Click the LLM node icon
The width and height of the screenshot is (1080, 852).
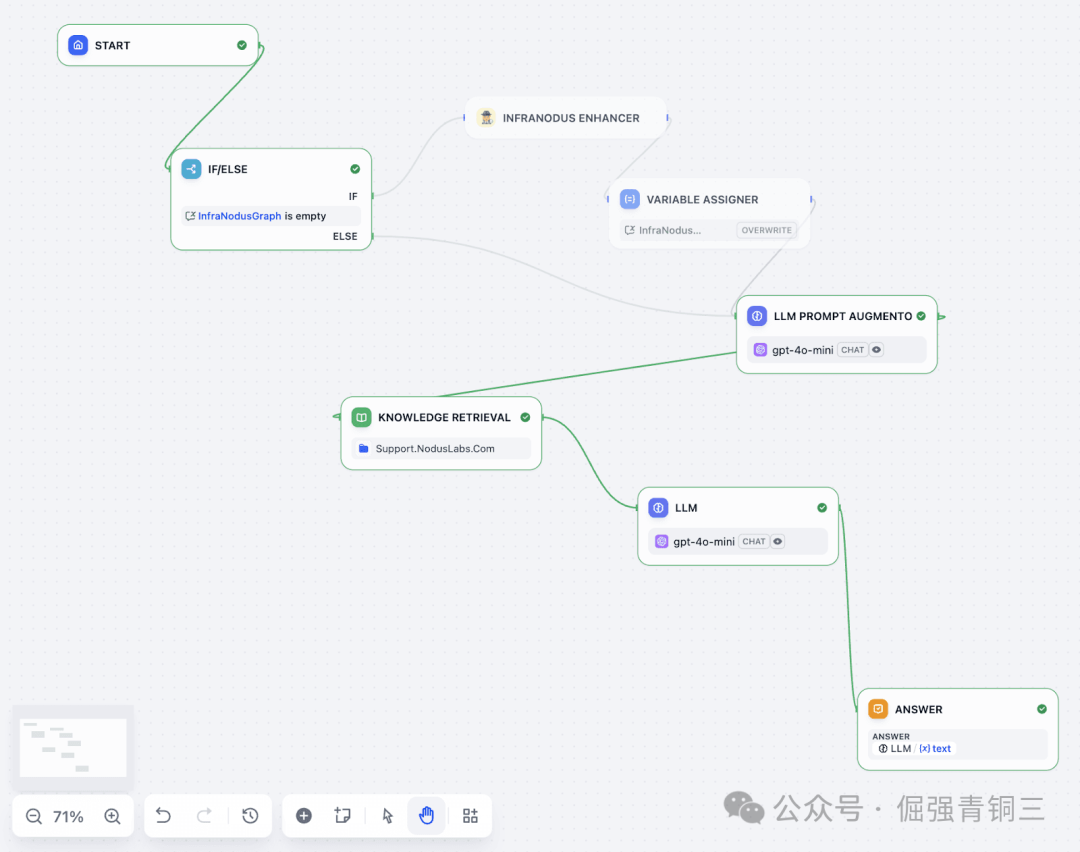point(658,508)
